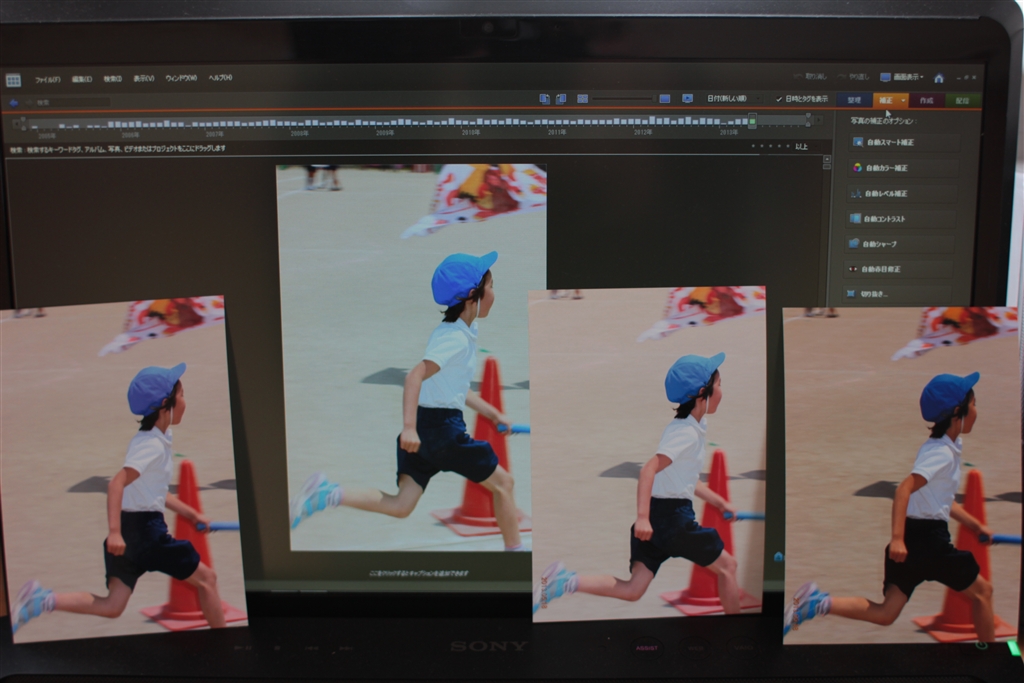Image resolution: width=1024 pixels, height=683 pixels.
Task: Apply 自動スマート補正 auto smart fix
Action: click(904, 142)
